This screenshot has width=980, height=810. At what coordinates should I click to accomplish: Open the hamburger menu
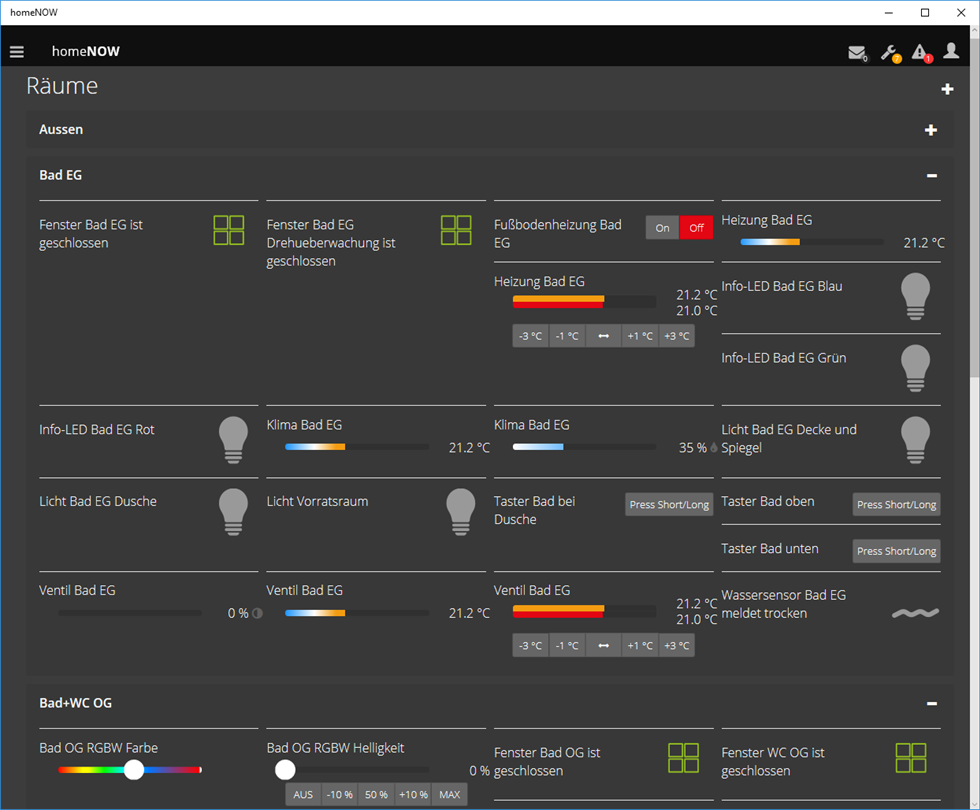17,52
